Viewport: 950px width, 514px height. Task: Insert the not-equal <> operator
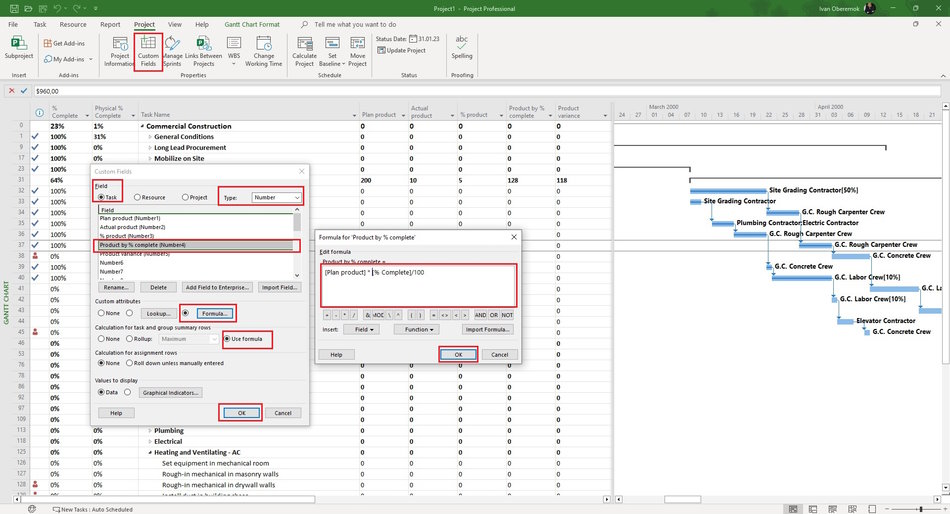(445, 315)
